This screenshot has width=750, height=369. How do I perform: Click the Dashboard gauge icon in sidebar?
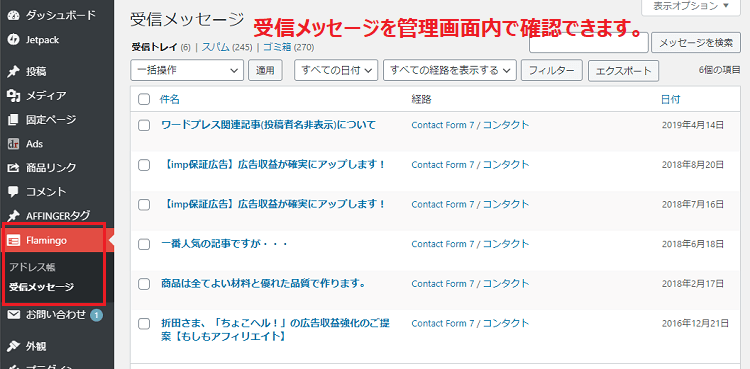(x=13, y=15)
